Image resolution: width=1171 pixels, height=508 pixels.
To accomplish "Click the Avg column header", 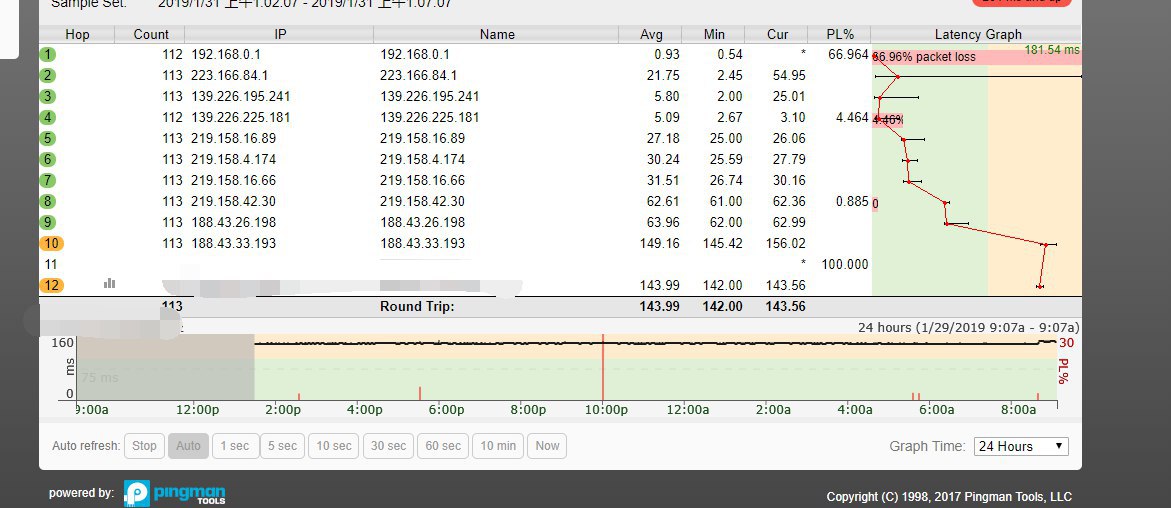I will [x=651, y=34].
